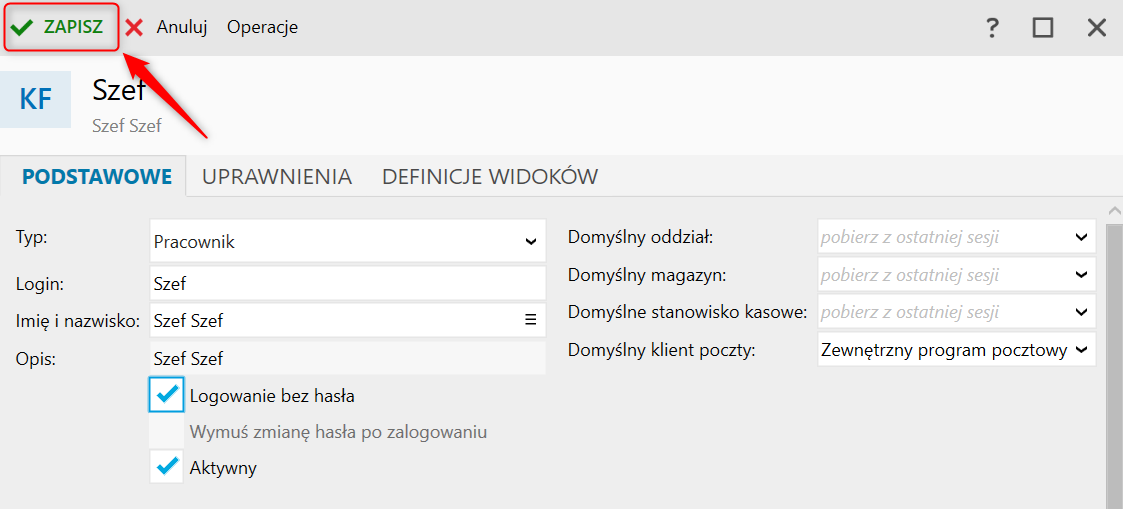The height and width of the screenshot is (509, 1123).
Task: Uncheck the Aktywny checkbox
Action: 167,467
